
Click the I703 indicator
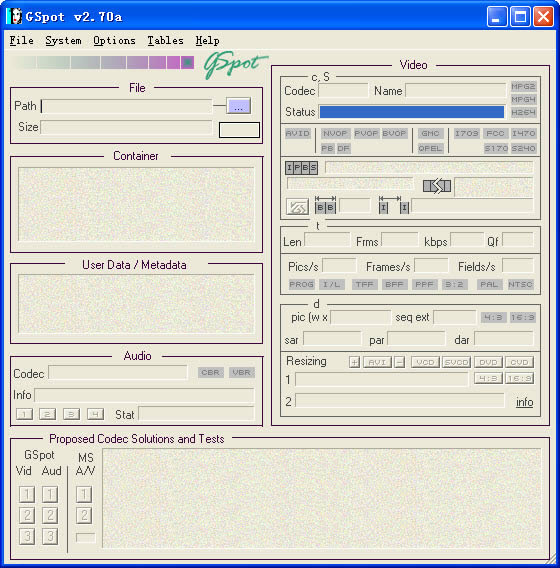pyautogui.click(x=467, y=134)
